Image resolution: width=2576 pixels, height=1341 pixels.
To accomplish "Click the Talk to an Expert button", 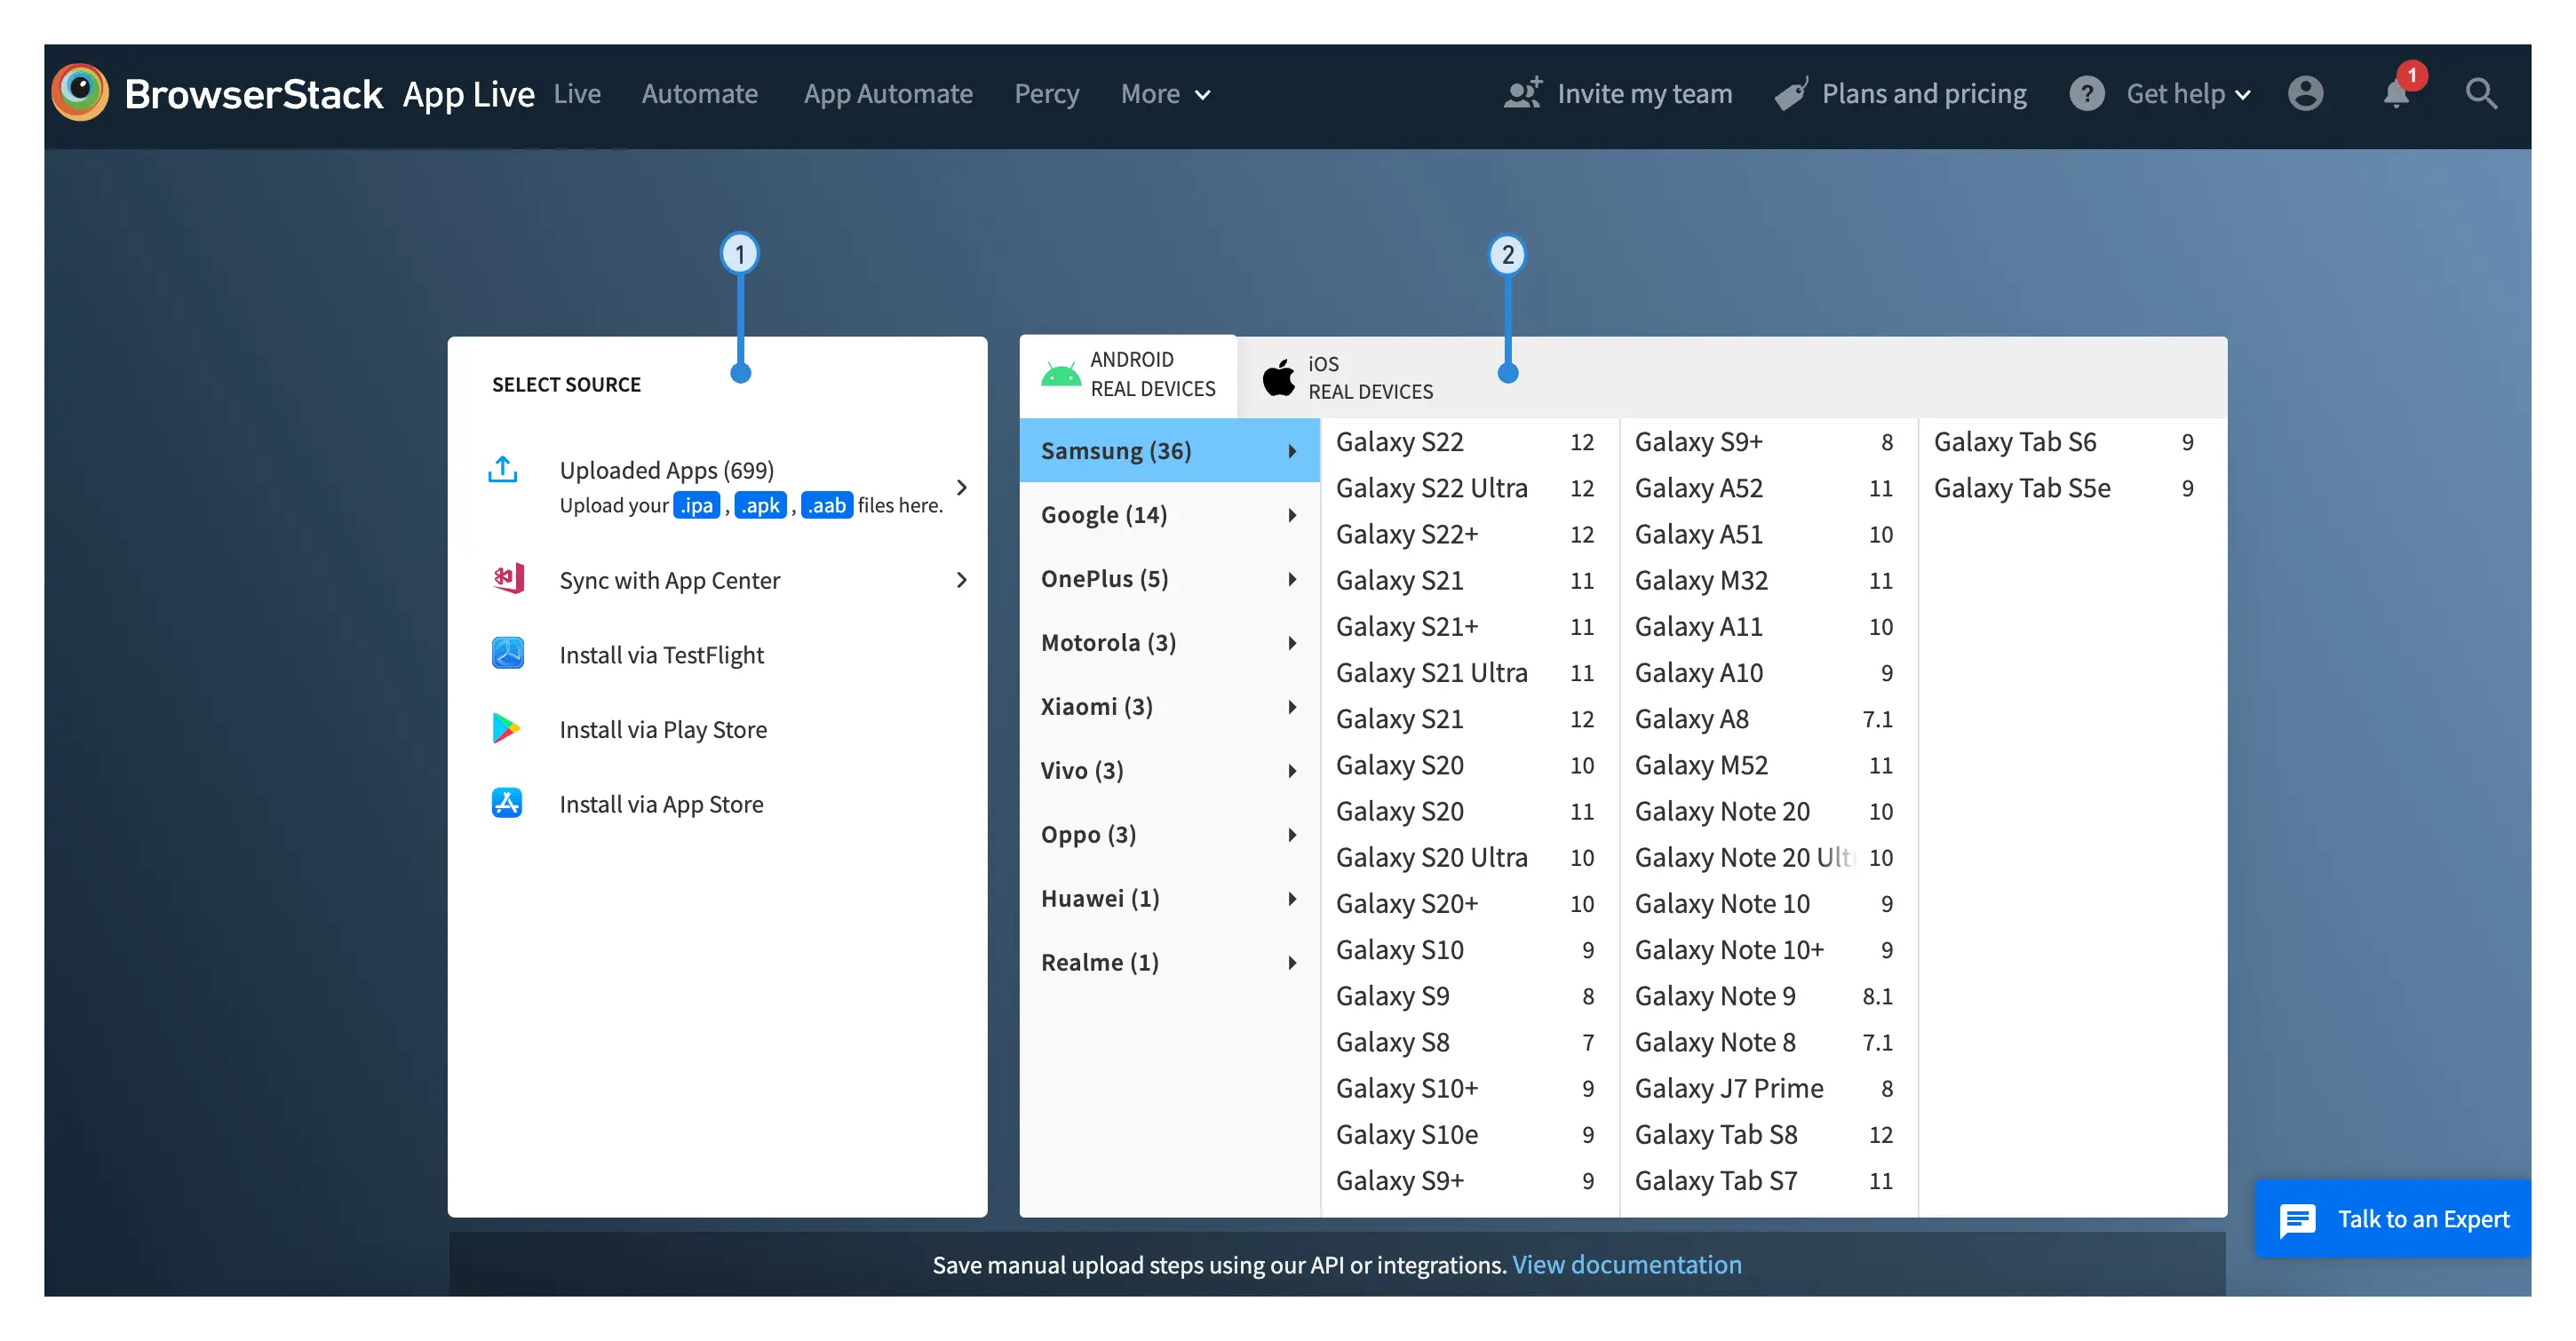I will coord(2393,1219).
